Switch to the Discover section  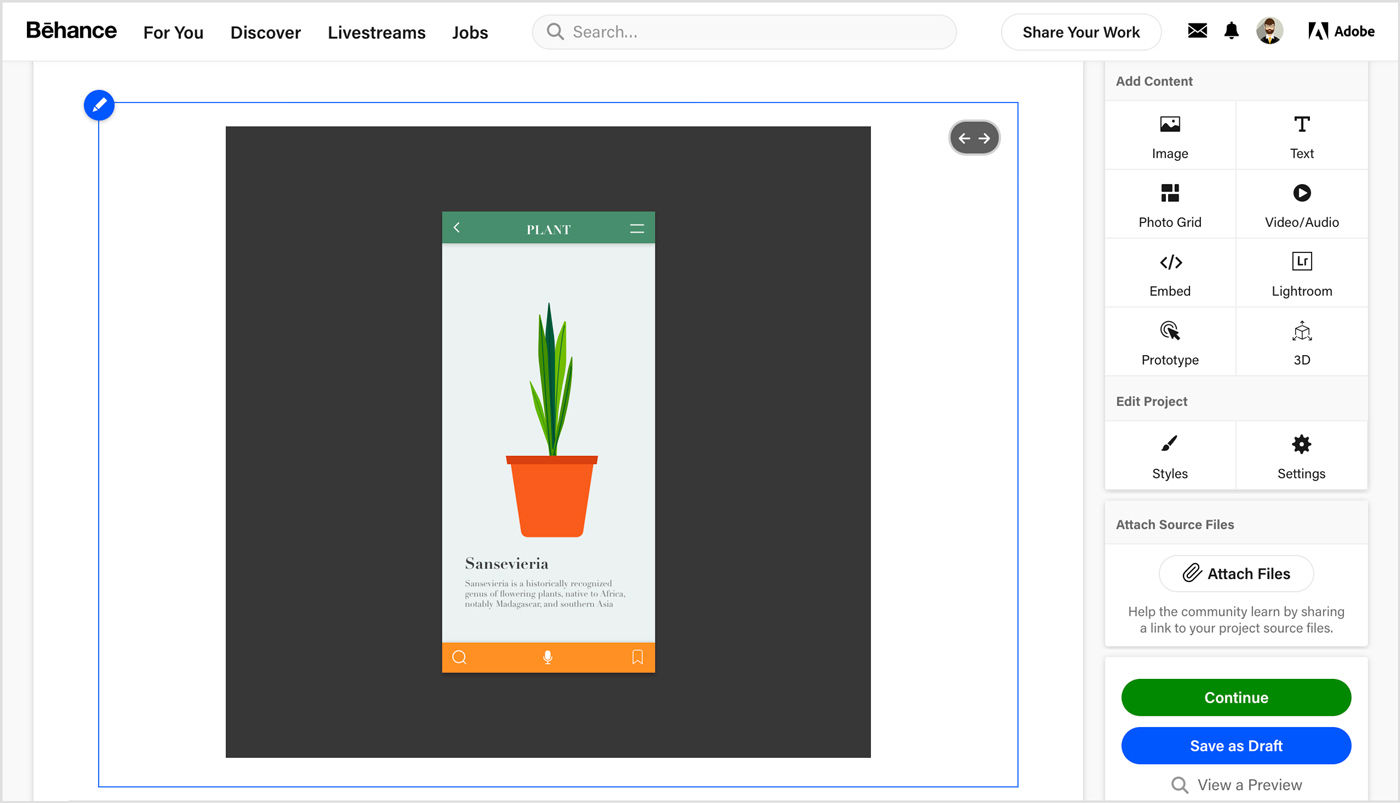click(265, 32)
